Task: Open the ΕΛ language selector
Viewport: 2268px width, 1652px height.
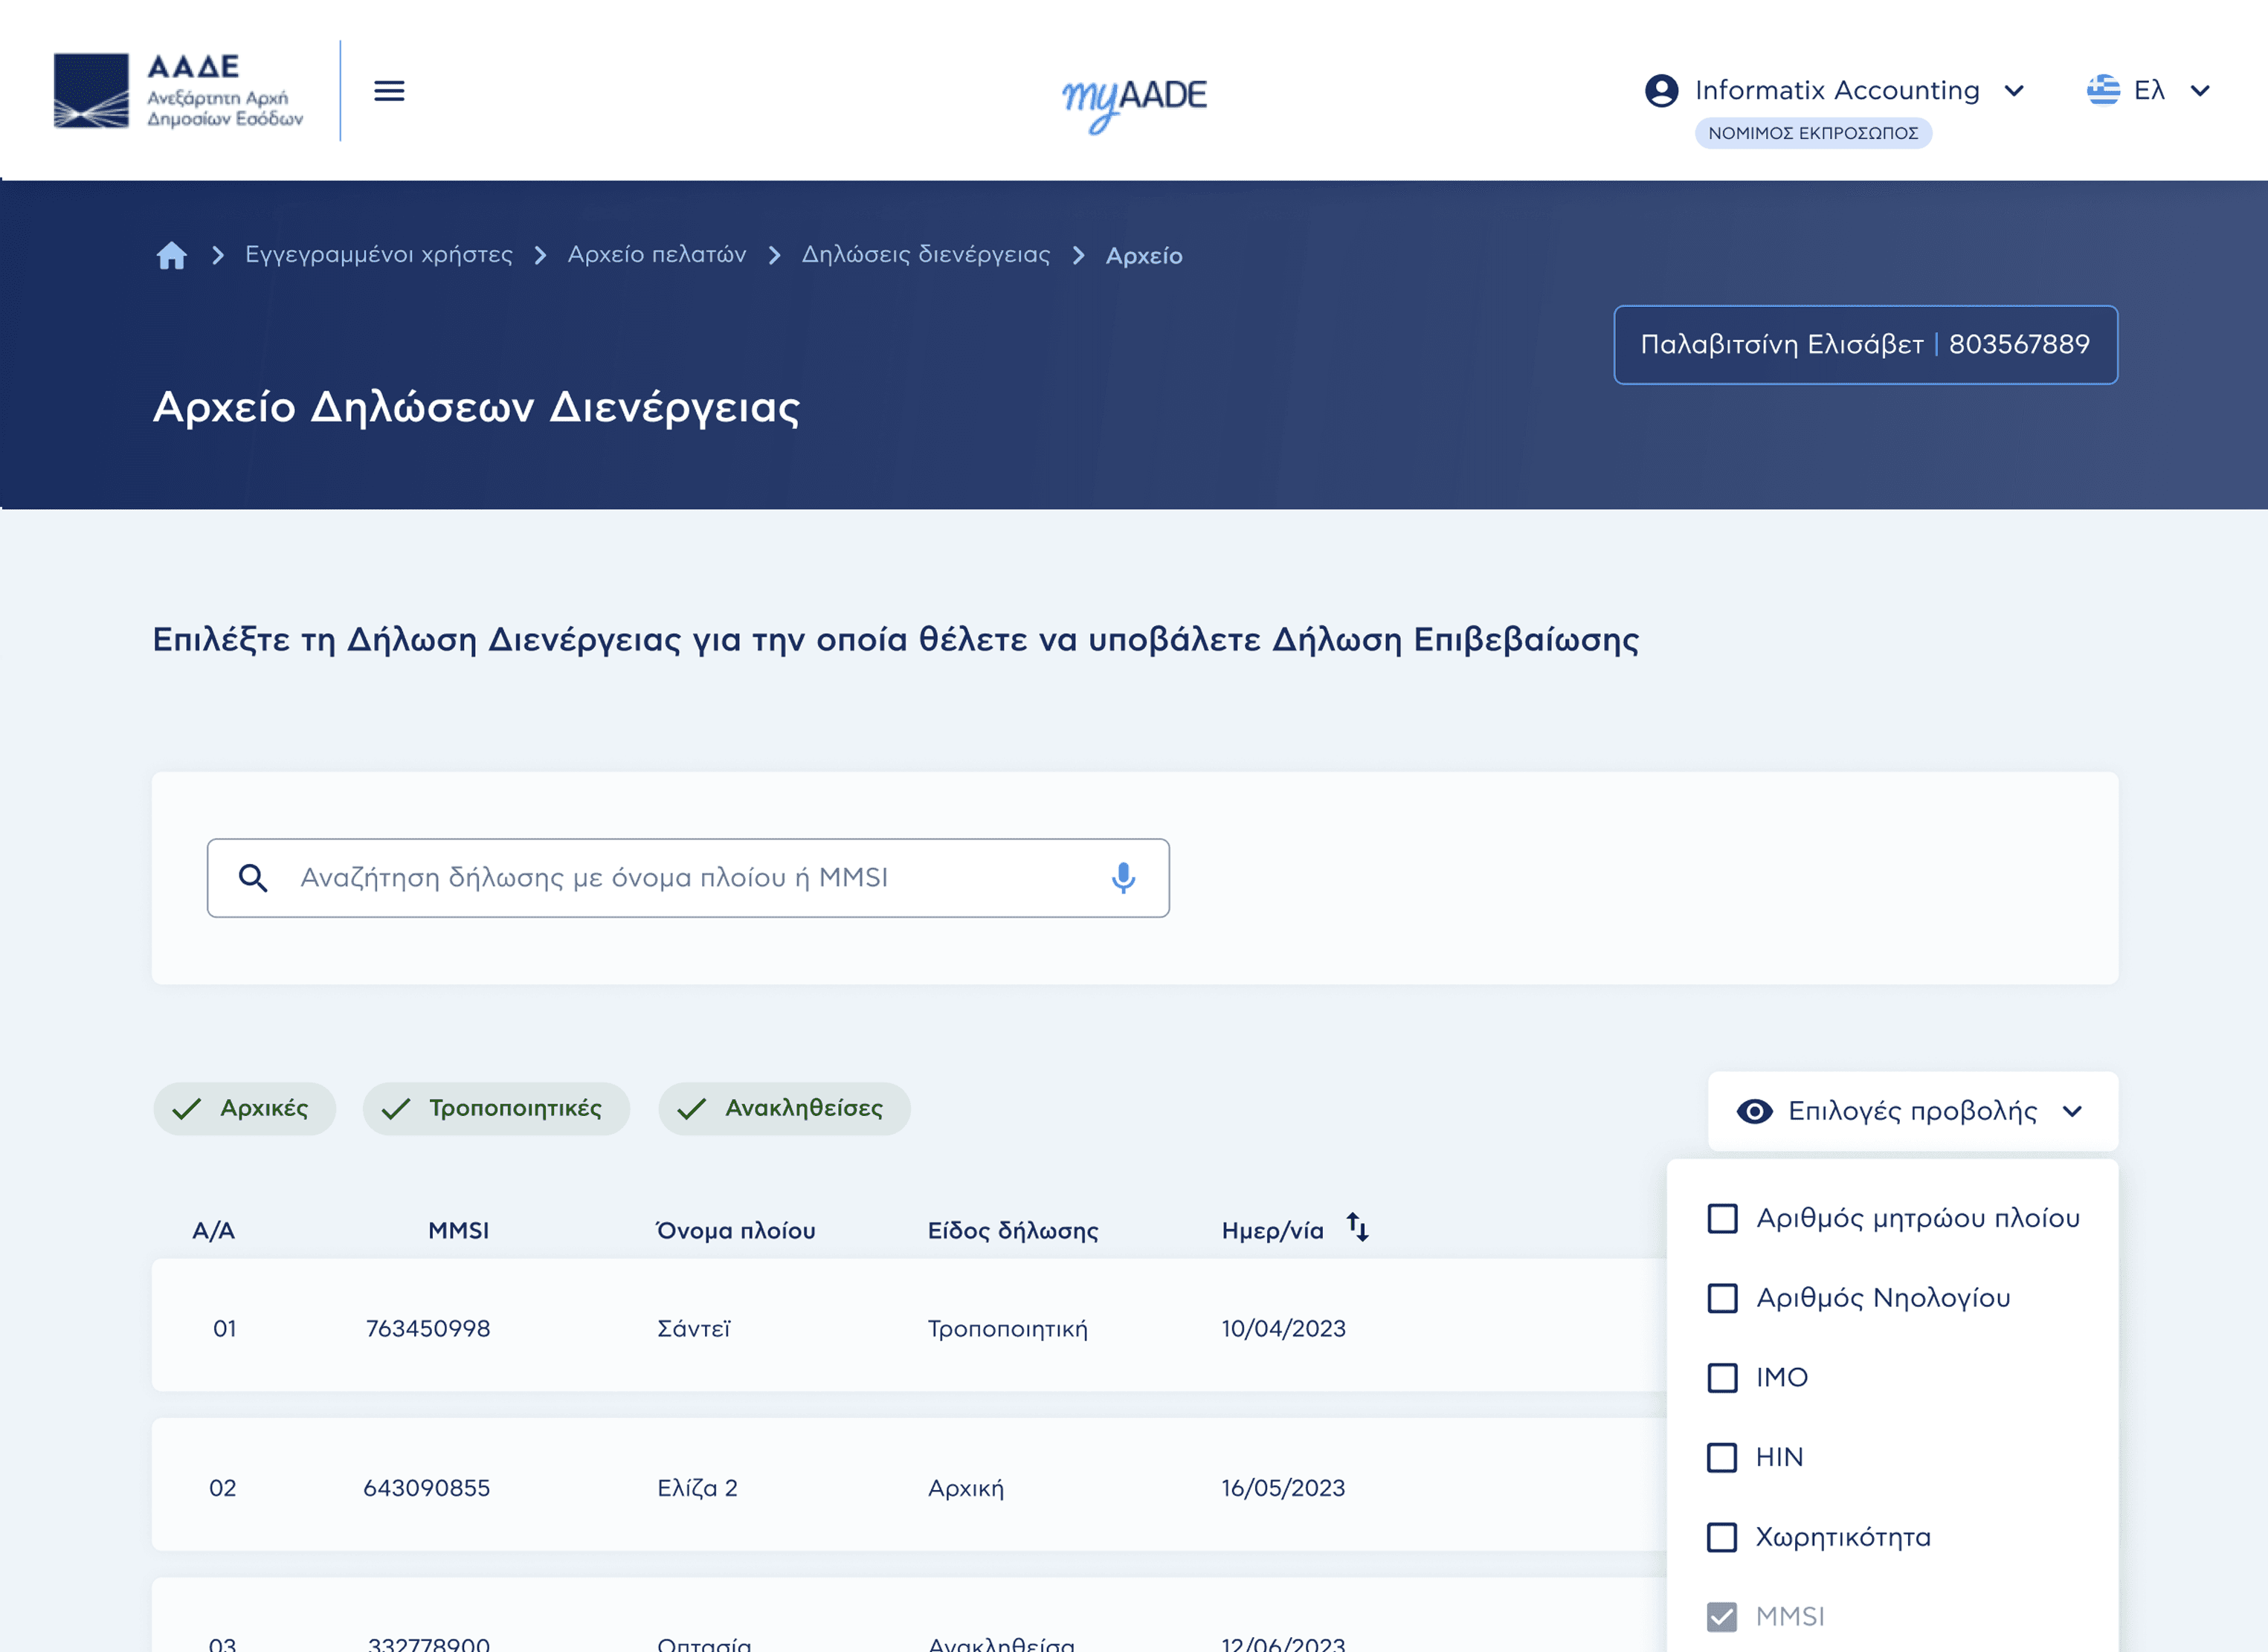Action: point(2150,91)
